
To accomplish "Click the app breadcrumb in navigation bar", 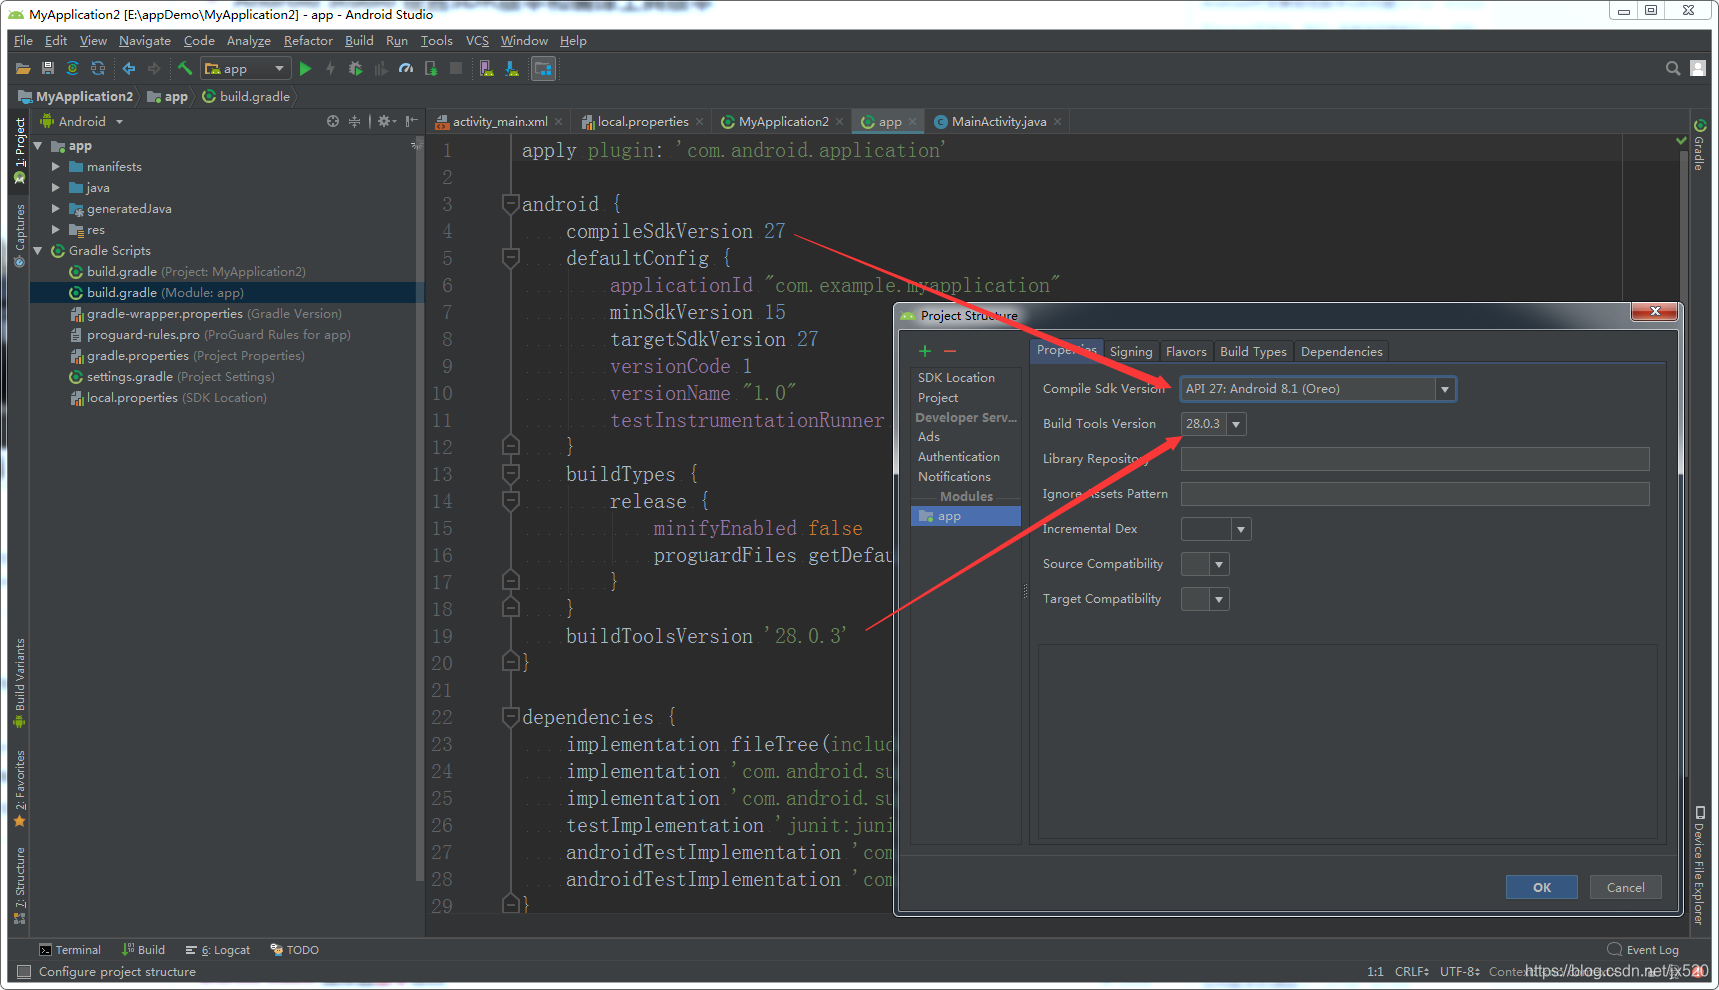I will click(x=167, y=97).
